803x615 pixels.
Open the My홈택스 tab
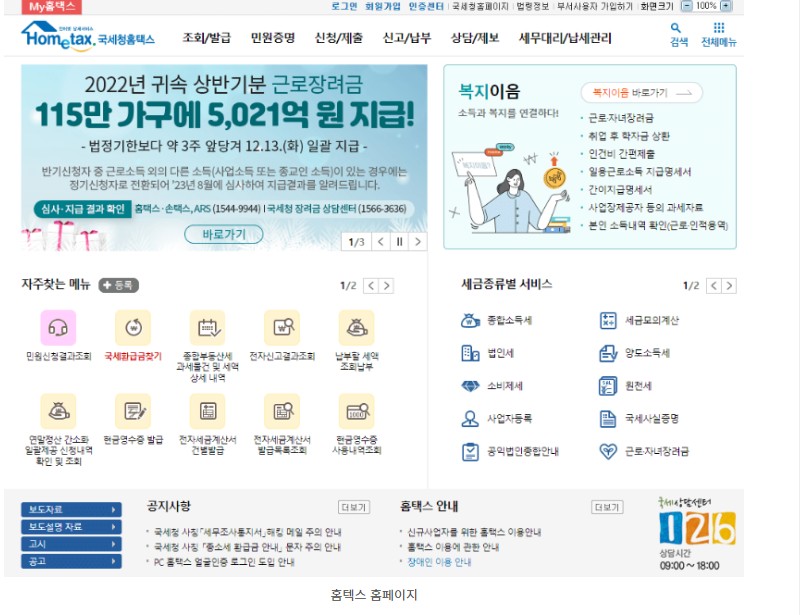click(x=52, y=7)
